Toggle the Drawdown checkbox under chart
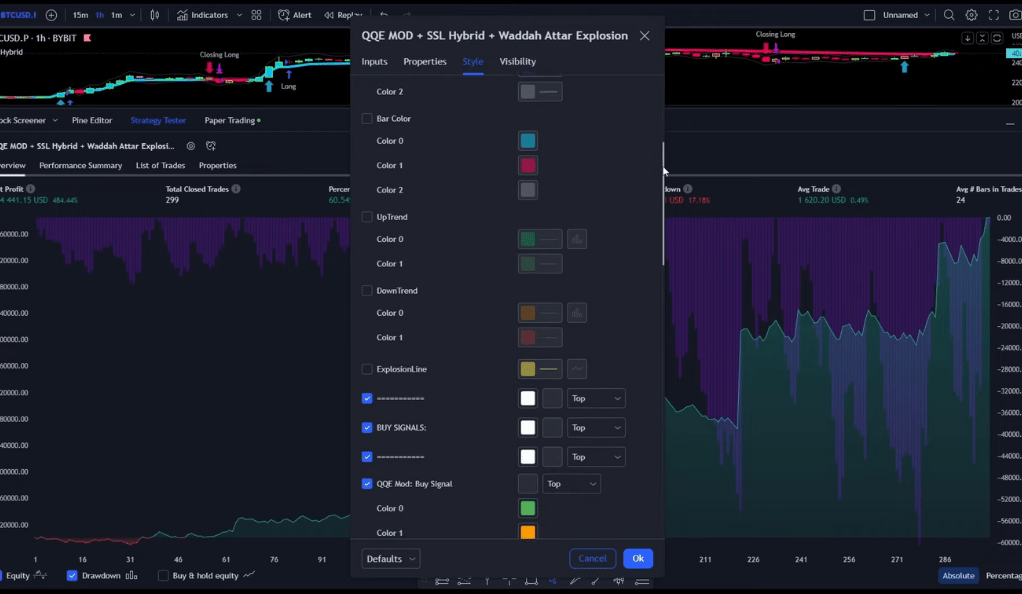Viewport: 1022px width, 594px height. [72, 576]
